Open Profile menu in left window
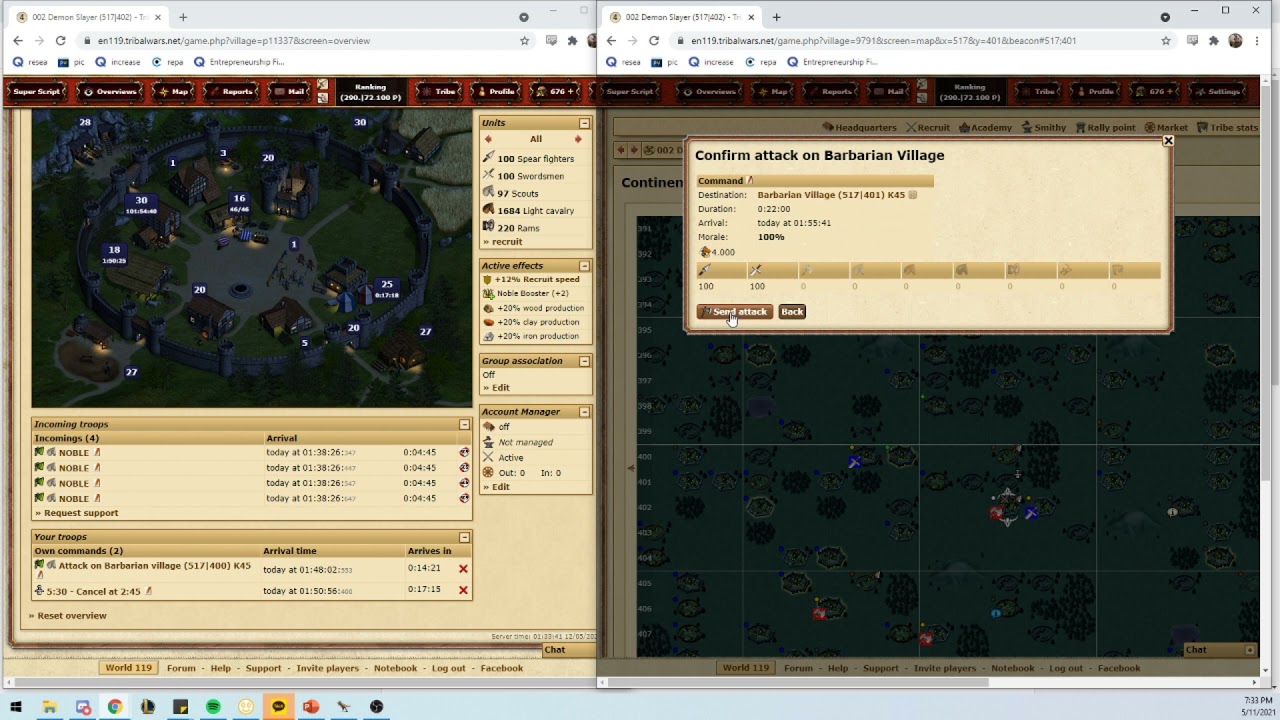The height and width of the screenshot is (720, 1280). pos(497,91)
